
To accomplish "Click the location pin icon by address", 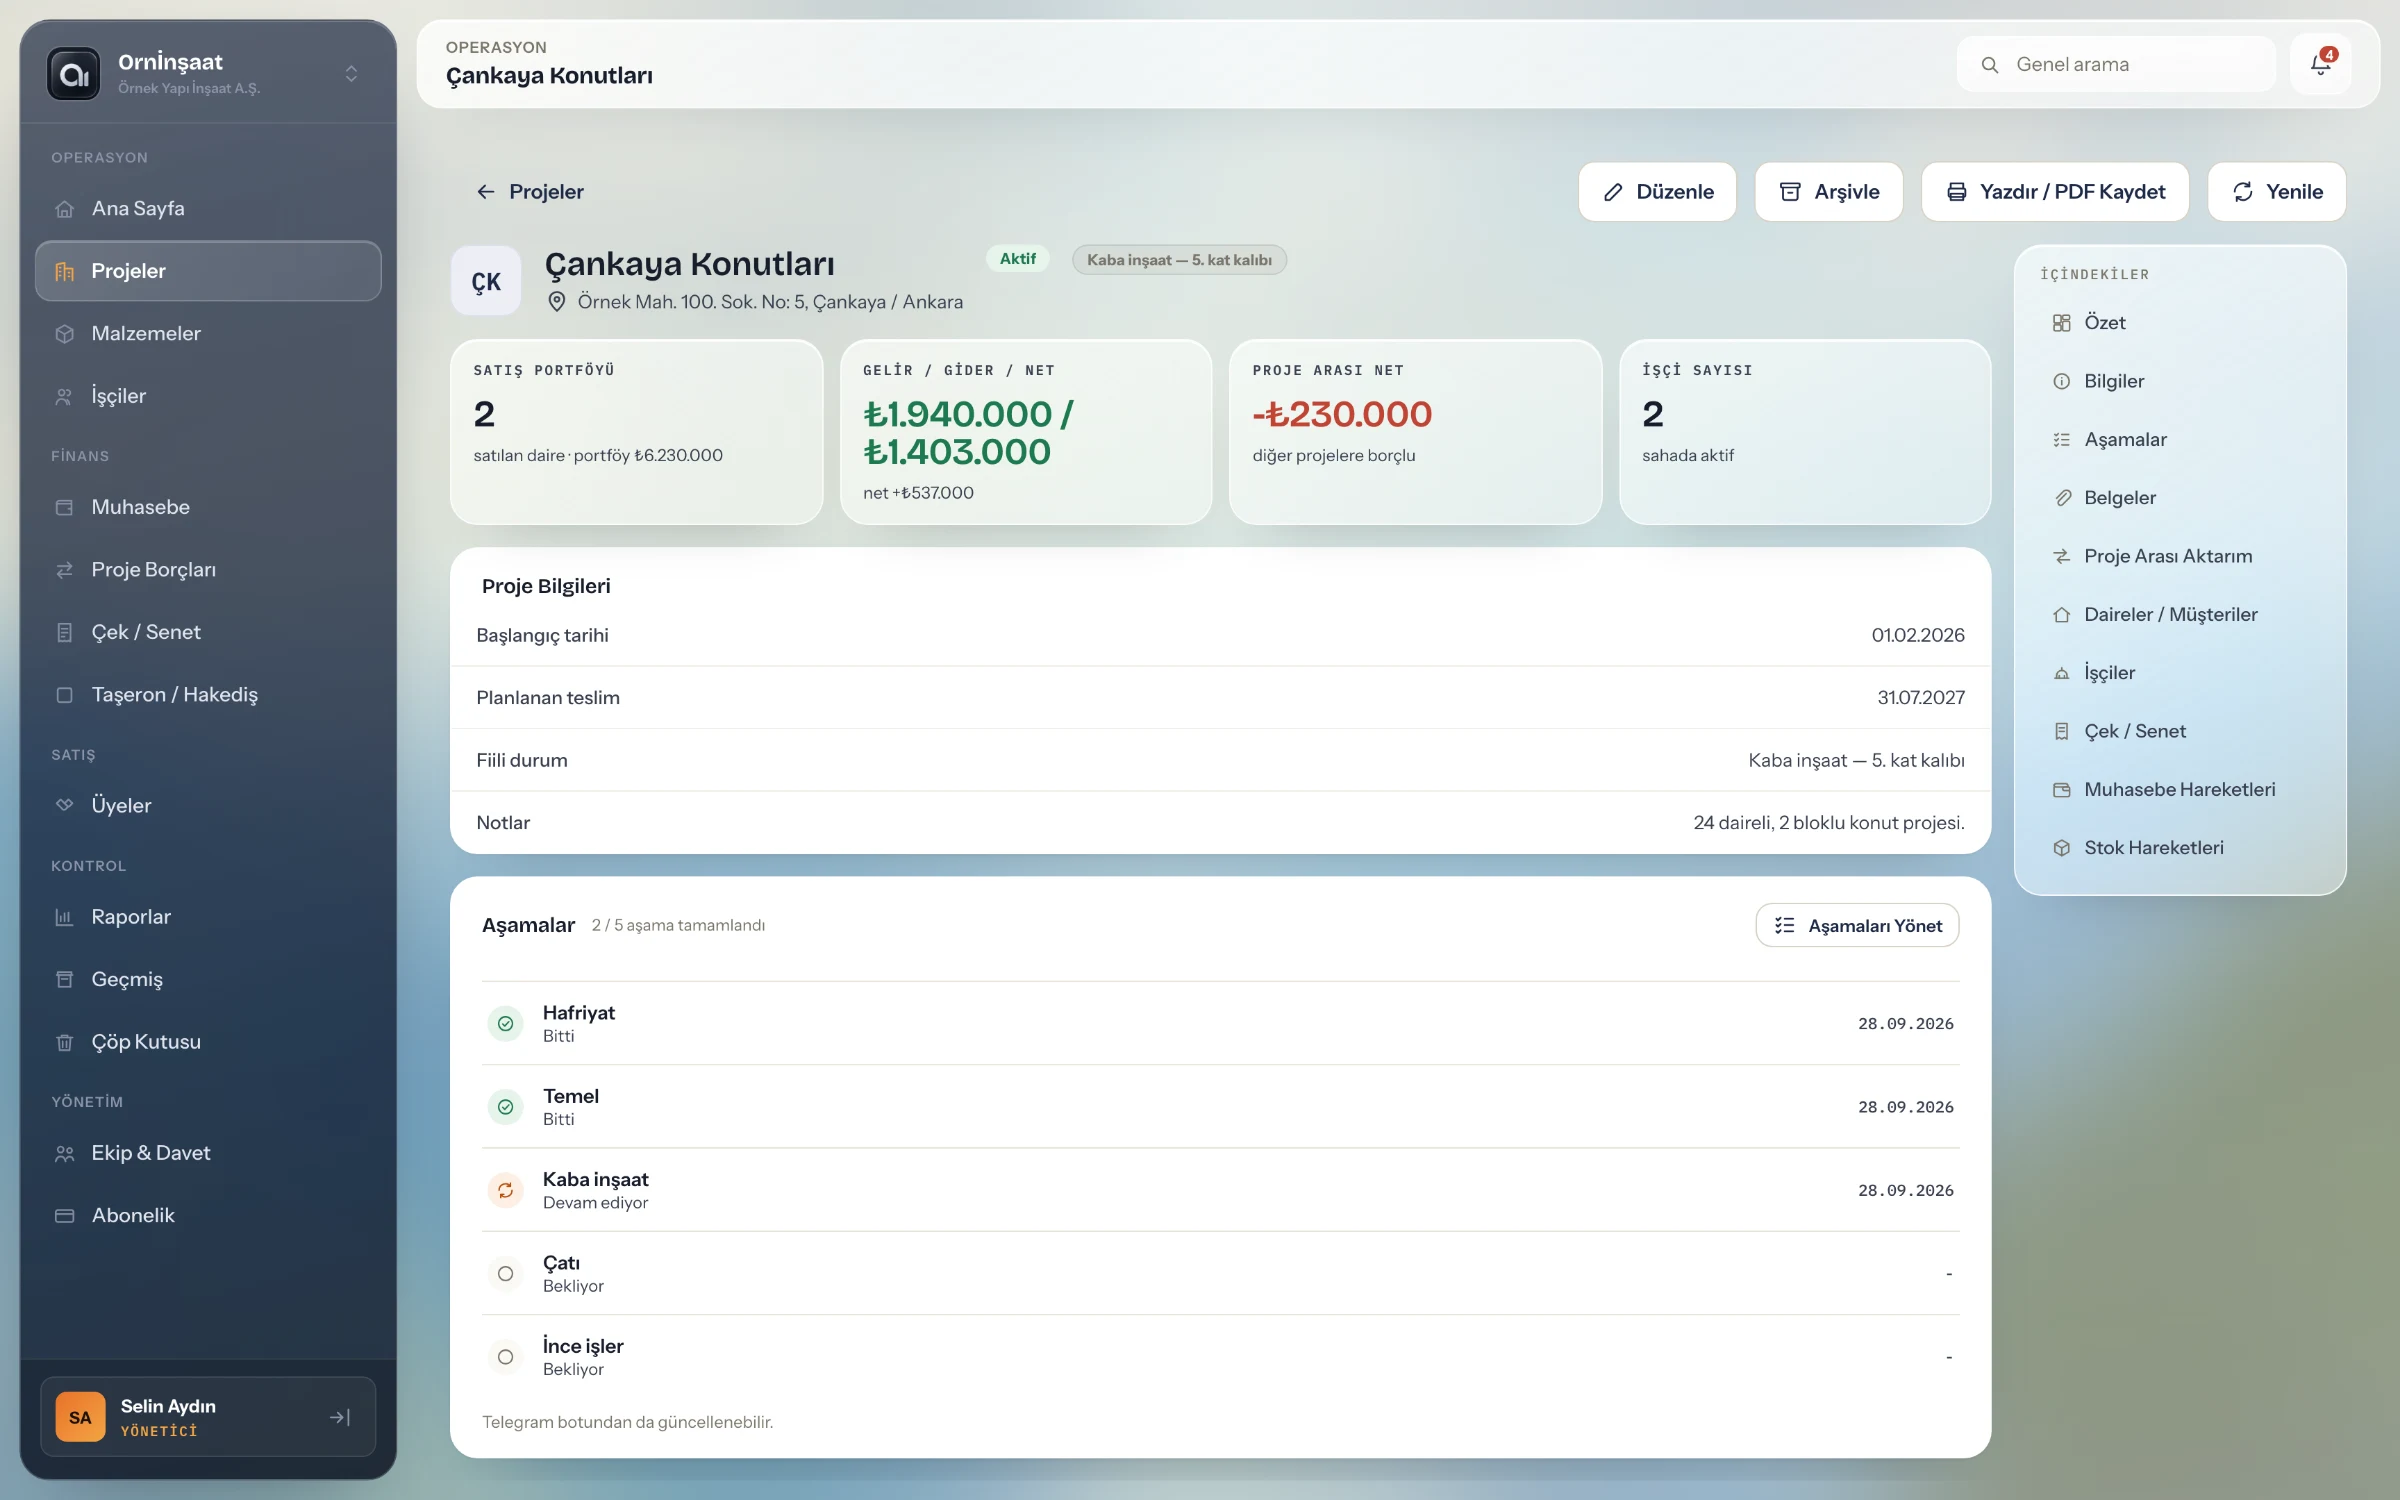I will [557, 301].
